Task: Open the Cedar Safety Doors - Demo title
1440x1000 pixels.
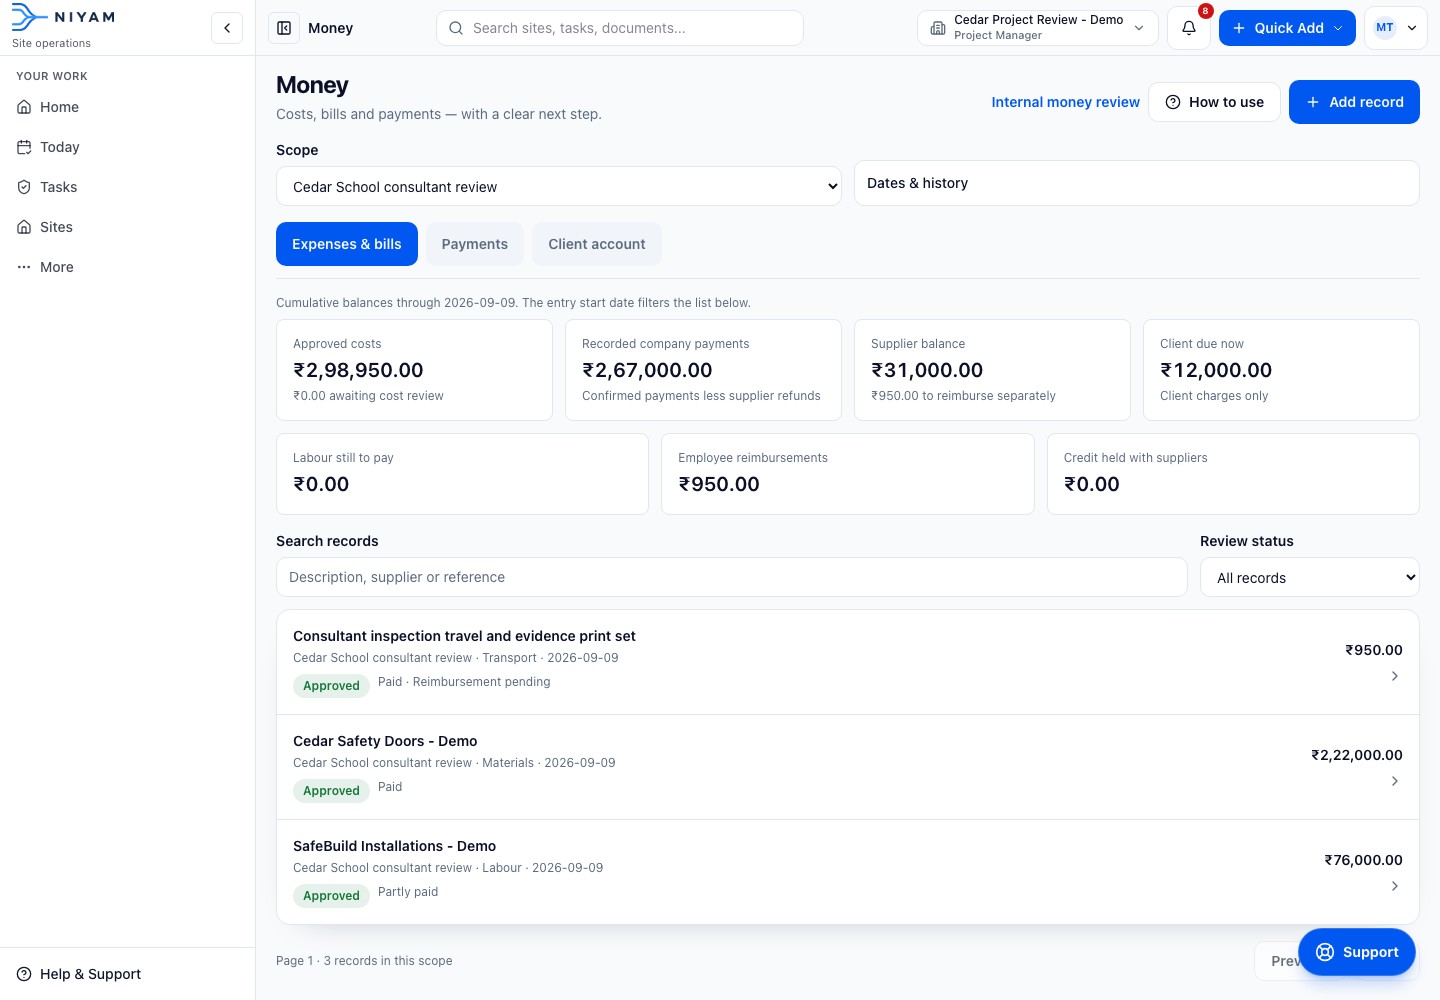Action: click(x=385, y=741)
